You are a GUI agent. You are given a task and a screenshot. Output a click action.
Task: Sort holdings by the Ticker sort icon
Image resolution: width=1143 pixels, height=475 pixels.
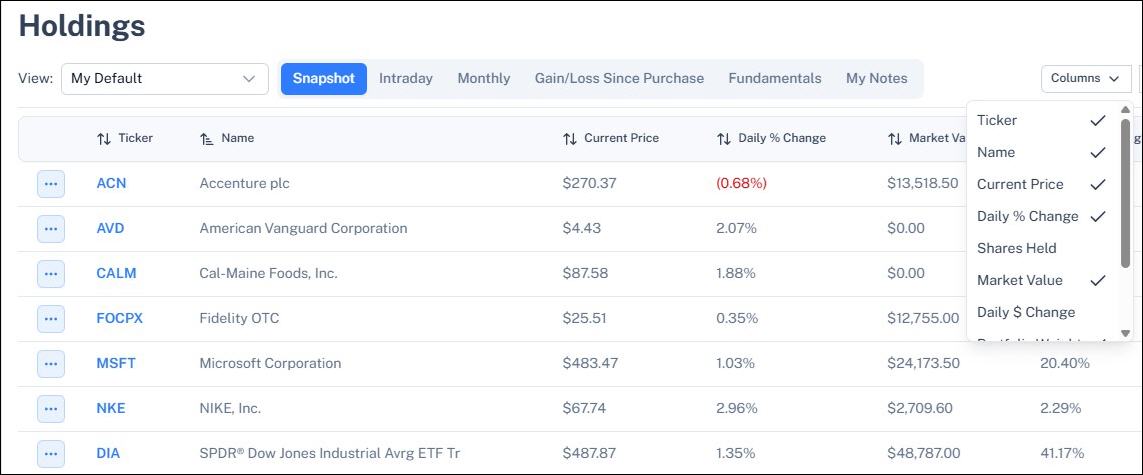pos(104,138)
